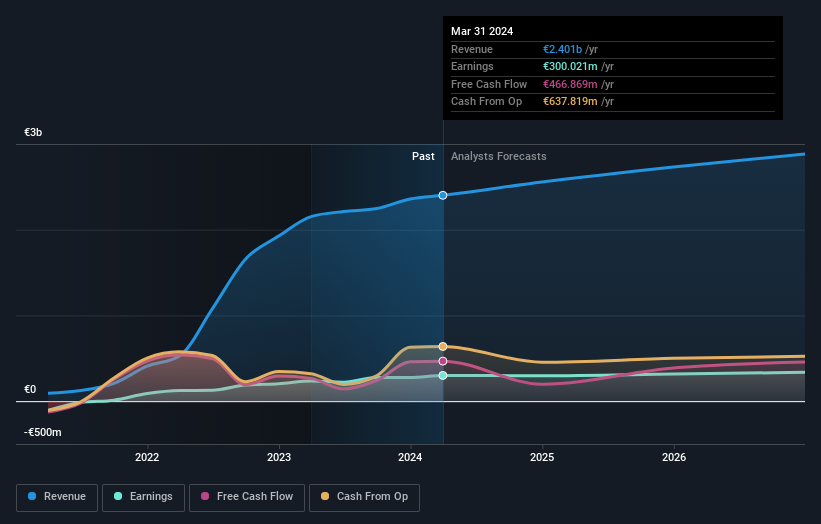Select the pink Free Cash Flow data point marker
The height and width of the screenshot is (524, 821).
(x=443, y=361)
